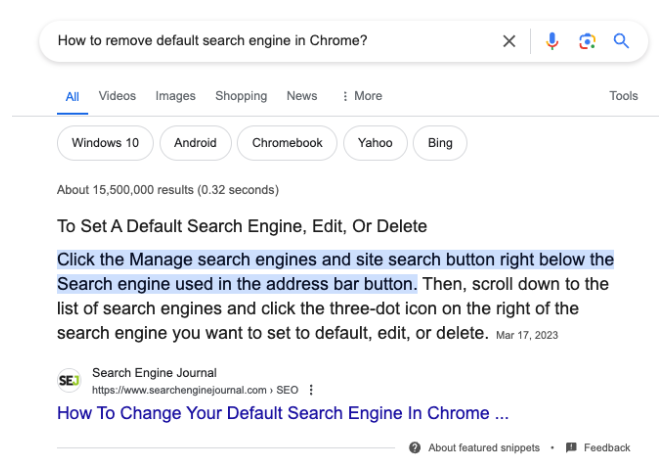Click the About featured snippets question icon
Viewport: 665px width, 461px height.
coord(415,447)
